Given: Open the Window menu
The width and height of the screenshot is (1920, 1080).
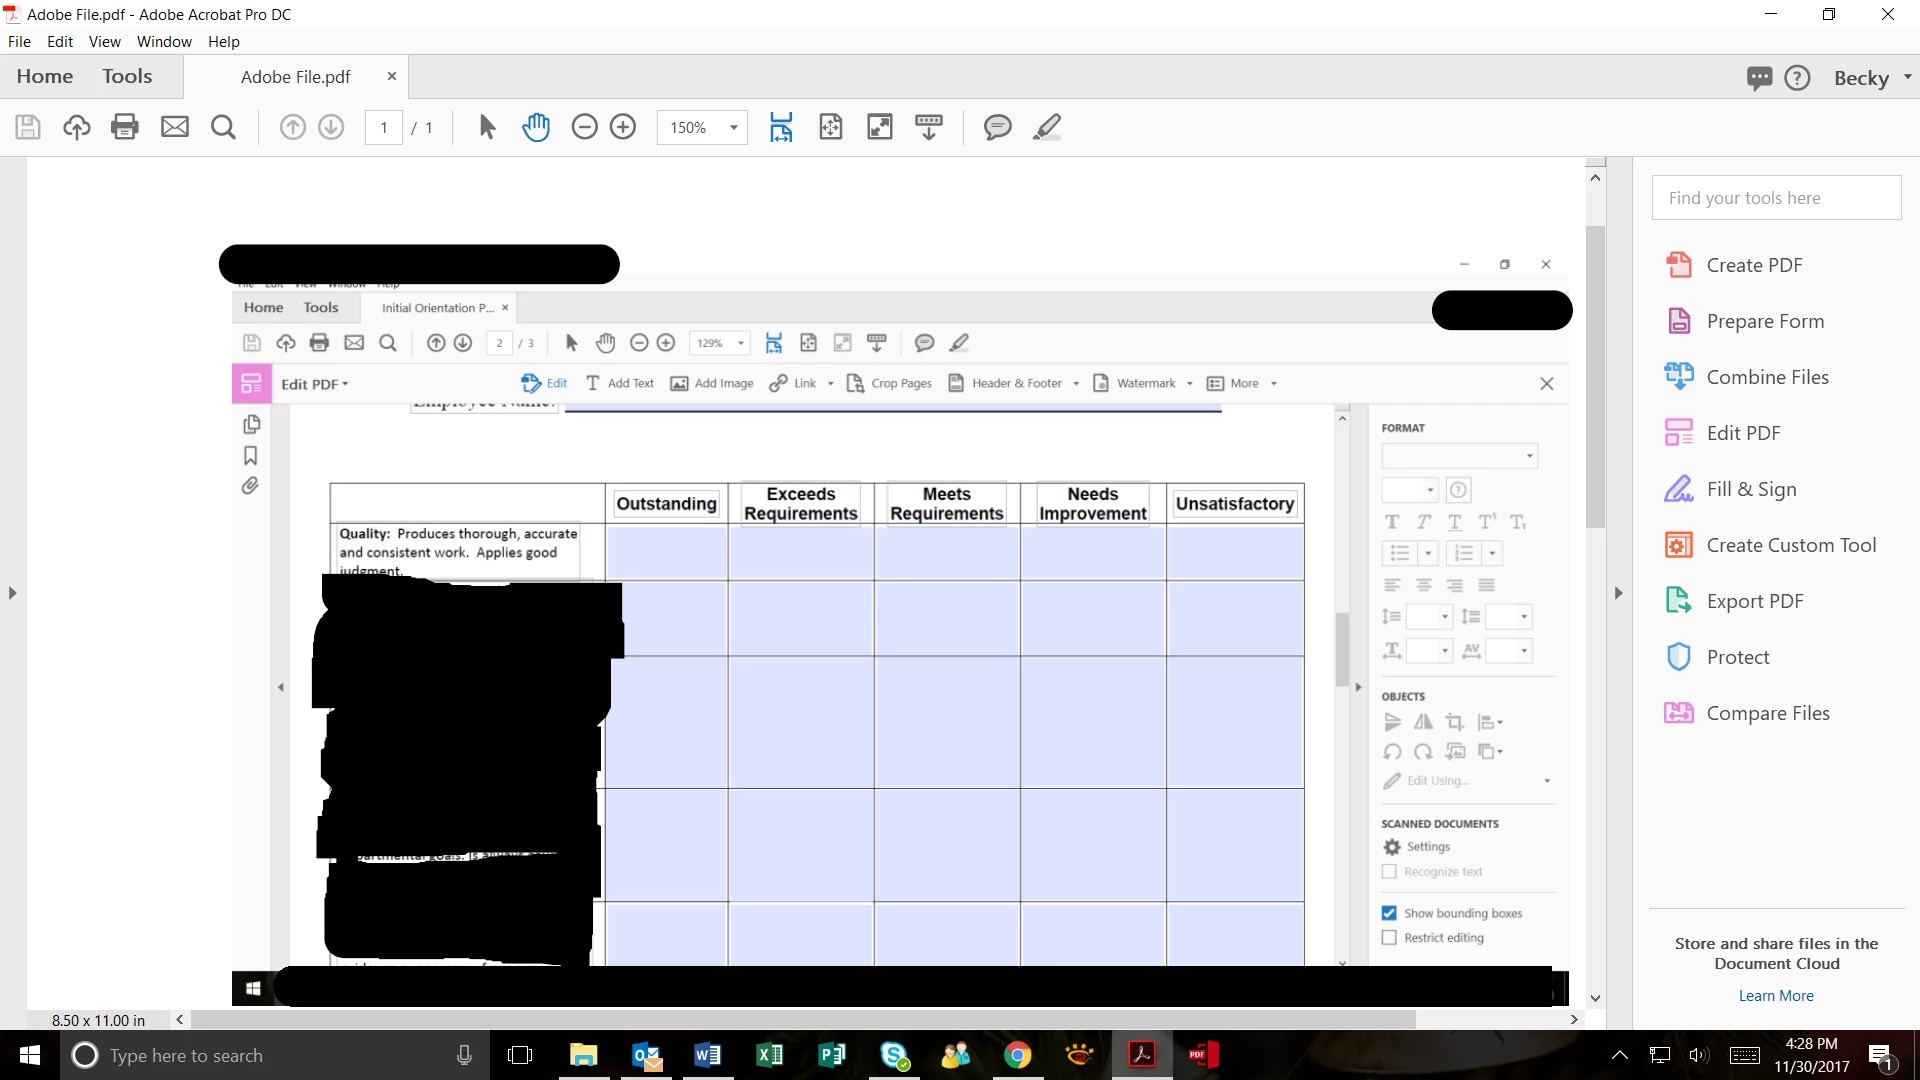Looking at the screenshot, I should 164,42.
